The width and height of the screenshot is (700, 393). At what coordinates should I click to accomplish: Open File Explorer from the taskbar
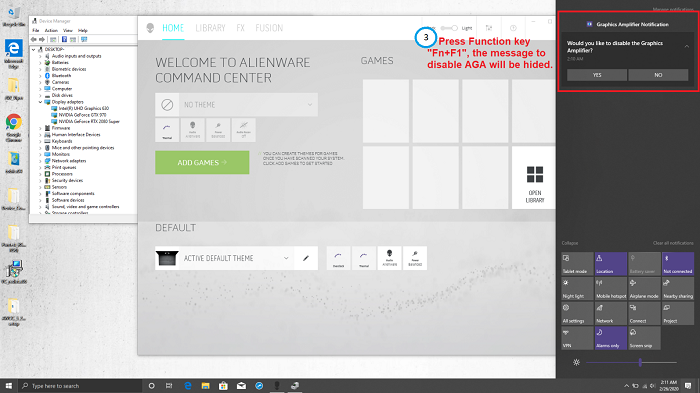pos(205,386)
